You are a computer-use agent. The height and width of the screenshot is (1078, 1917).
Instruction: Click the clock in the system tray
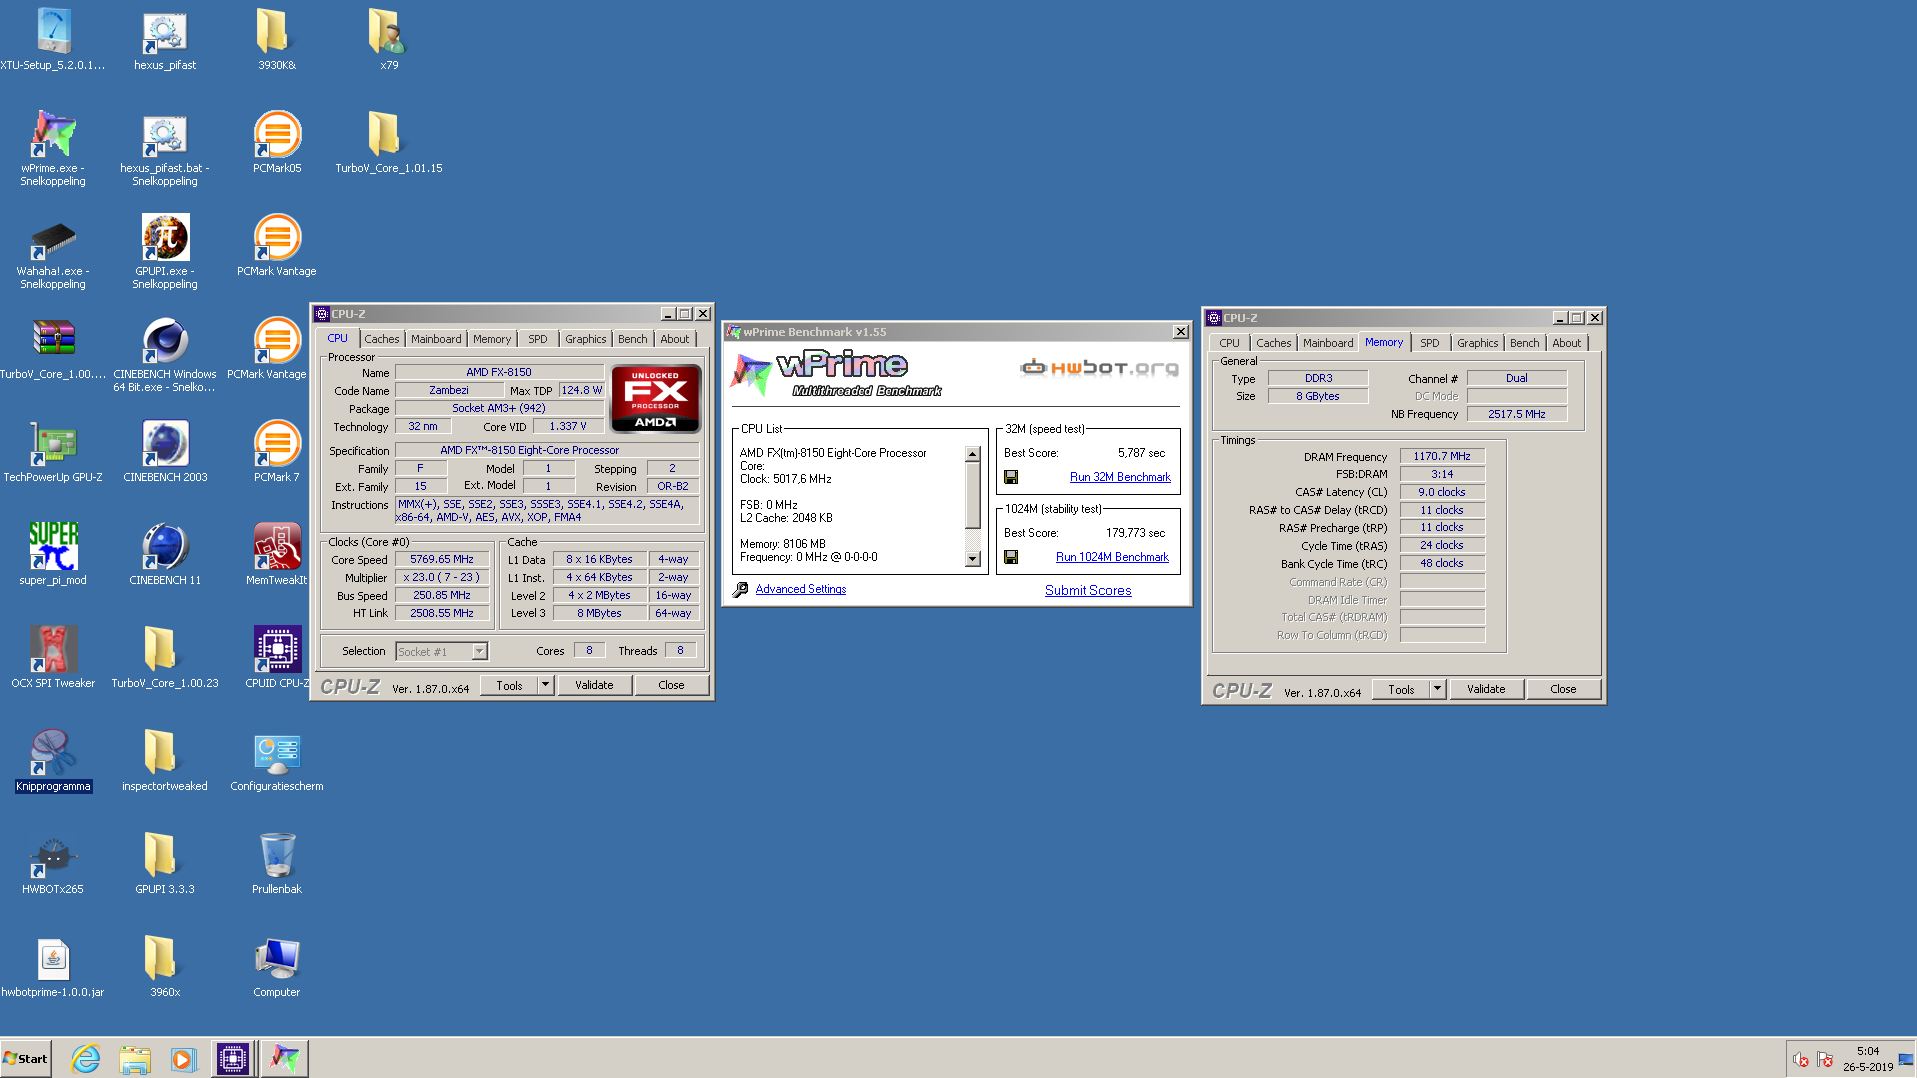coord(1867,1059)
